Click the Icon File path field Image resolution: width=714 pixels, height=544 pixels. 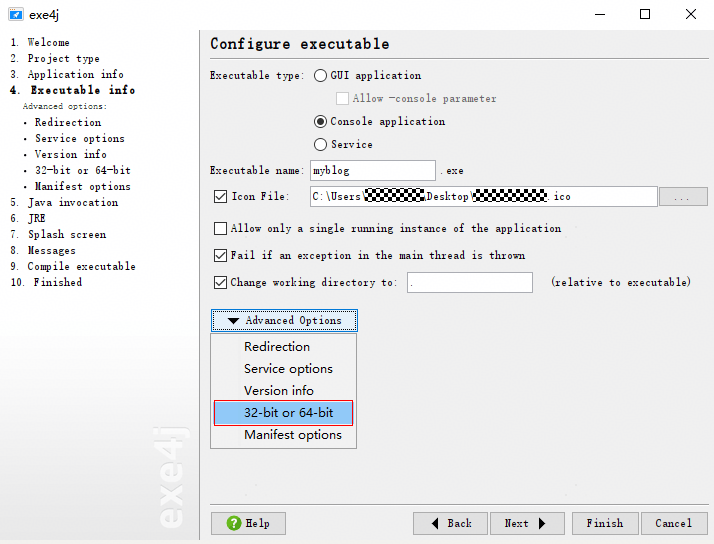484,197
